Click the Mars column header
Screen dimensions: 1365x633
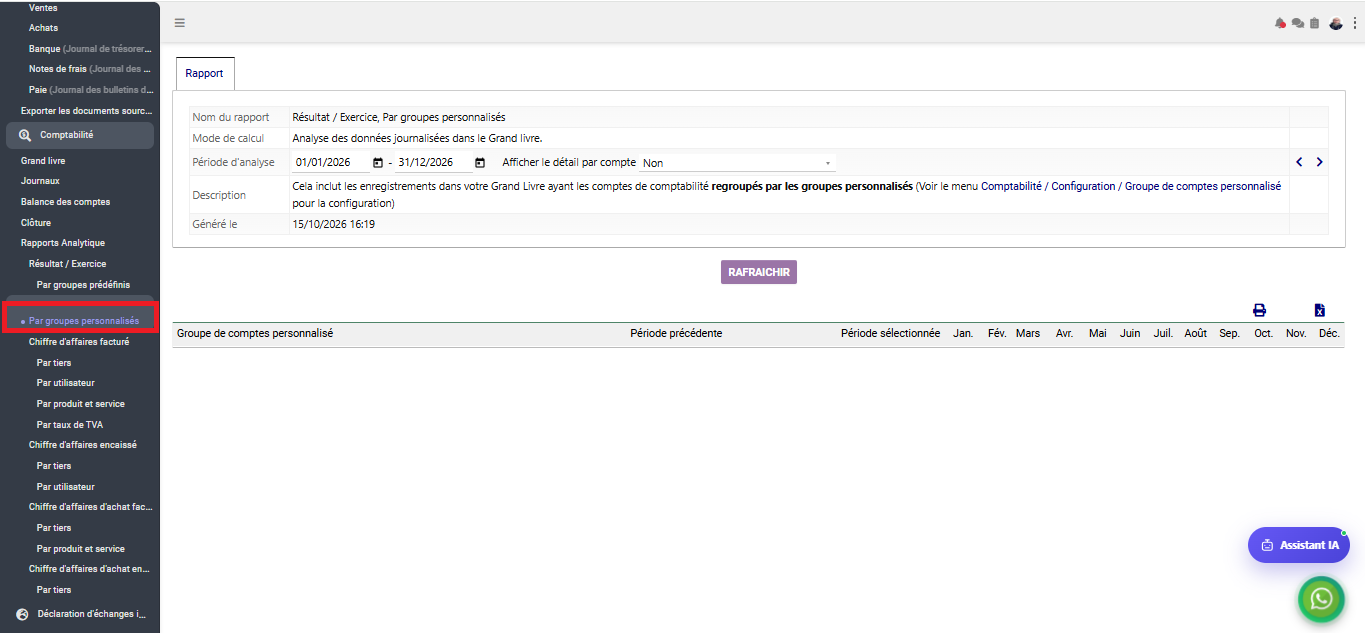1028,333
